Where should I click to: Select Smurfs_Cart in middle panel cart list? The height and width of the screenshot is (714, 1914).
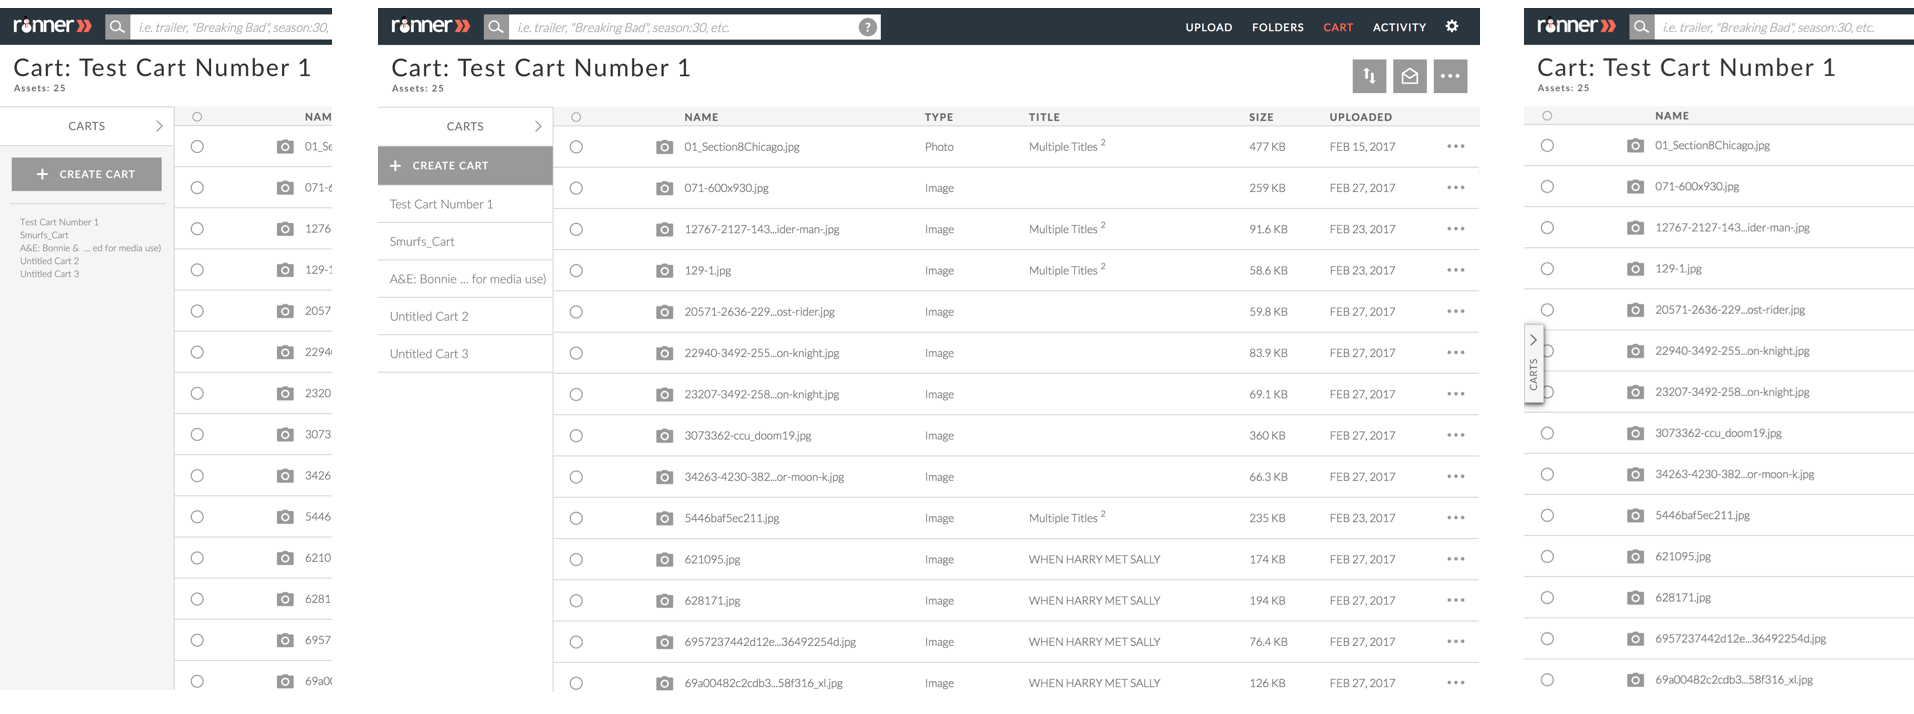[x=465, y=242]
